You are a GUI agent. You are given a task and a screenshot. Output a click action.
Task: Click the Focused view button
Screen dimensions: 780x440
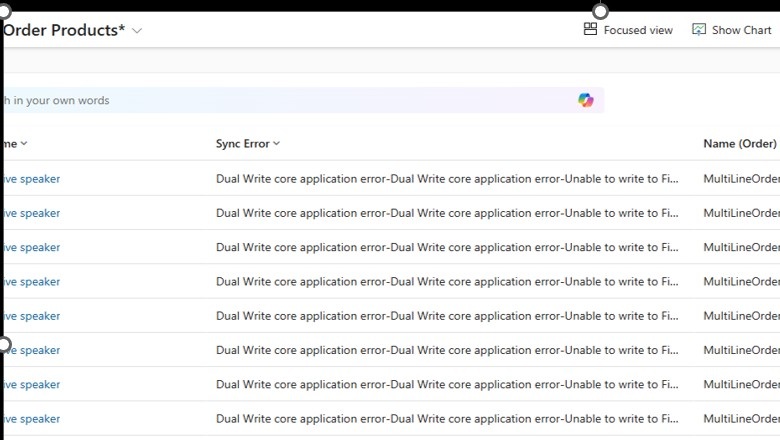(628, 30)
